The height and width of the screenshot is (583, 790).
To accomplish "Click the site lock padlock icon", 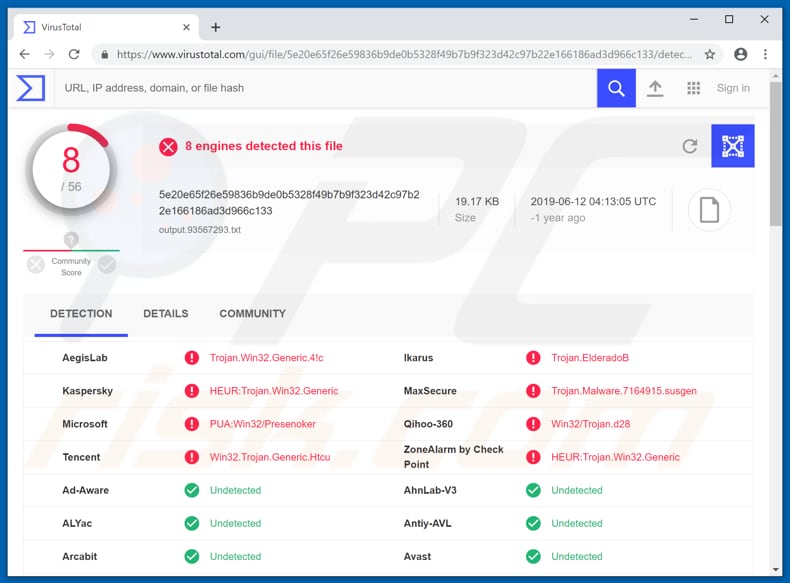I will tap(104, 54).
